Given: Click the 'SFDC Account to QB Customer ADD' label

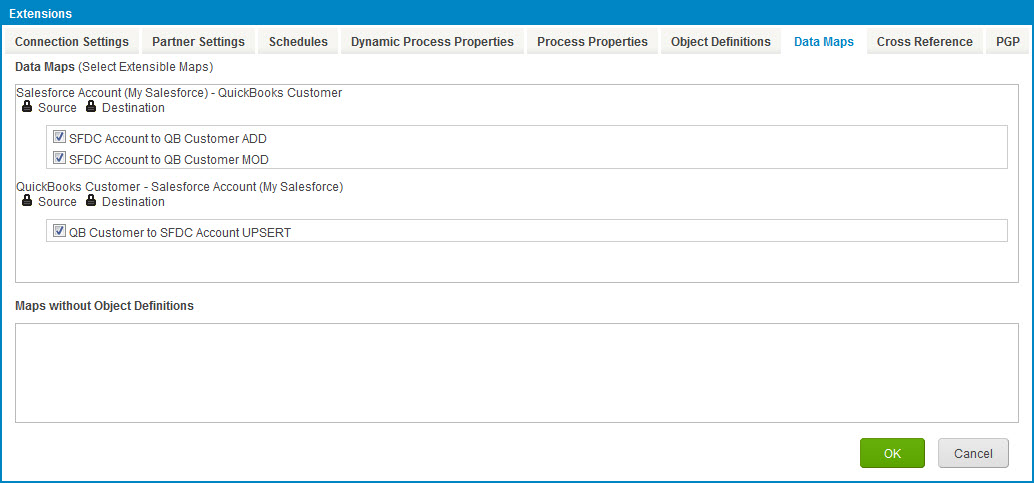Looking at the screenshot, I should pos(167,139).
